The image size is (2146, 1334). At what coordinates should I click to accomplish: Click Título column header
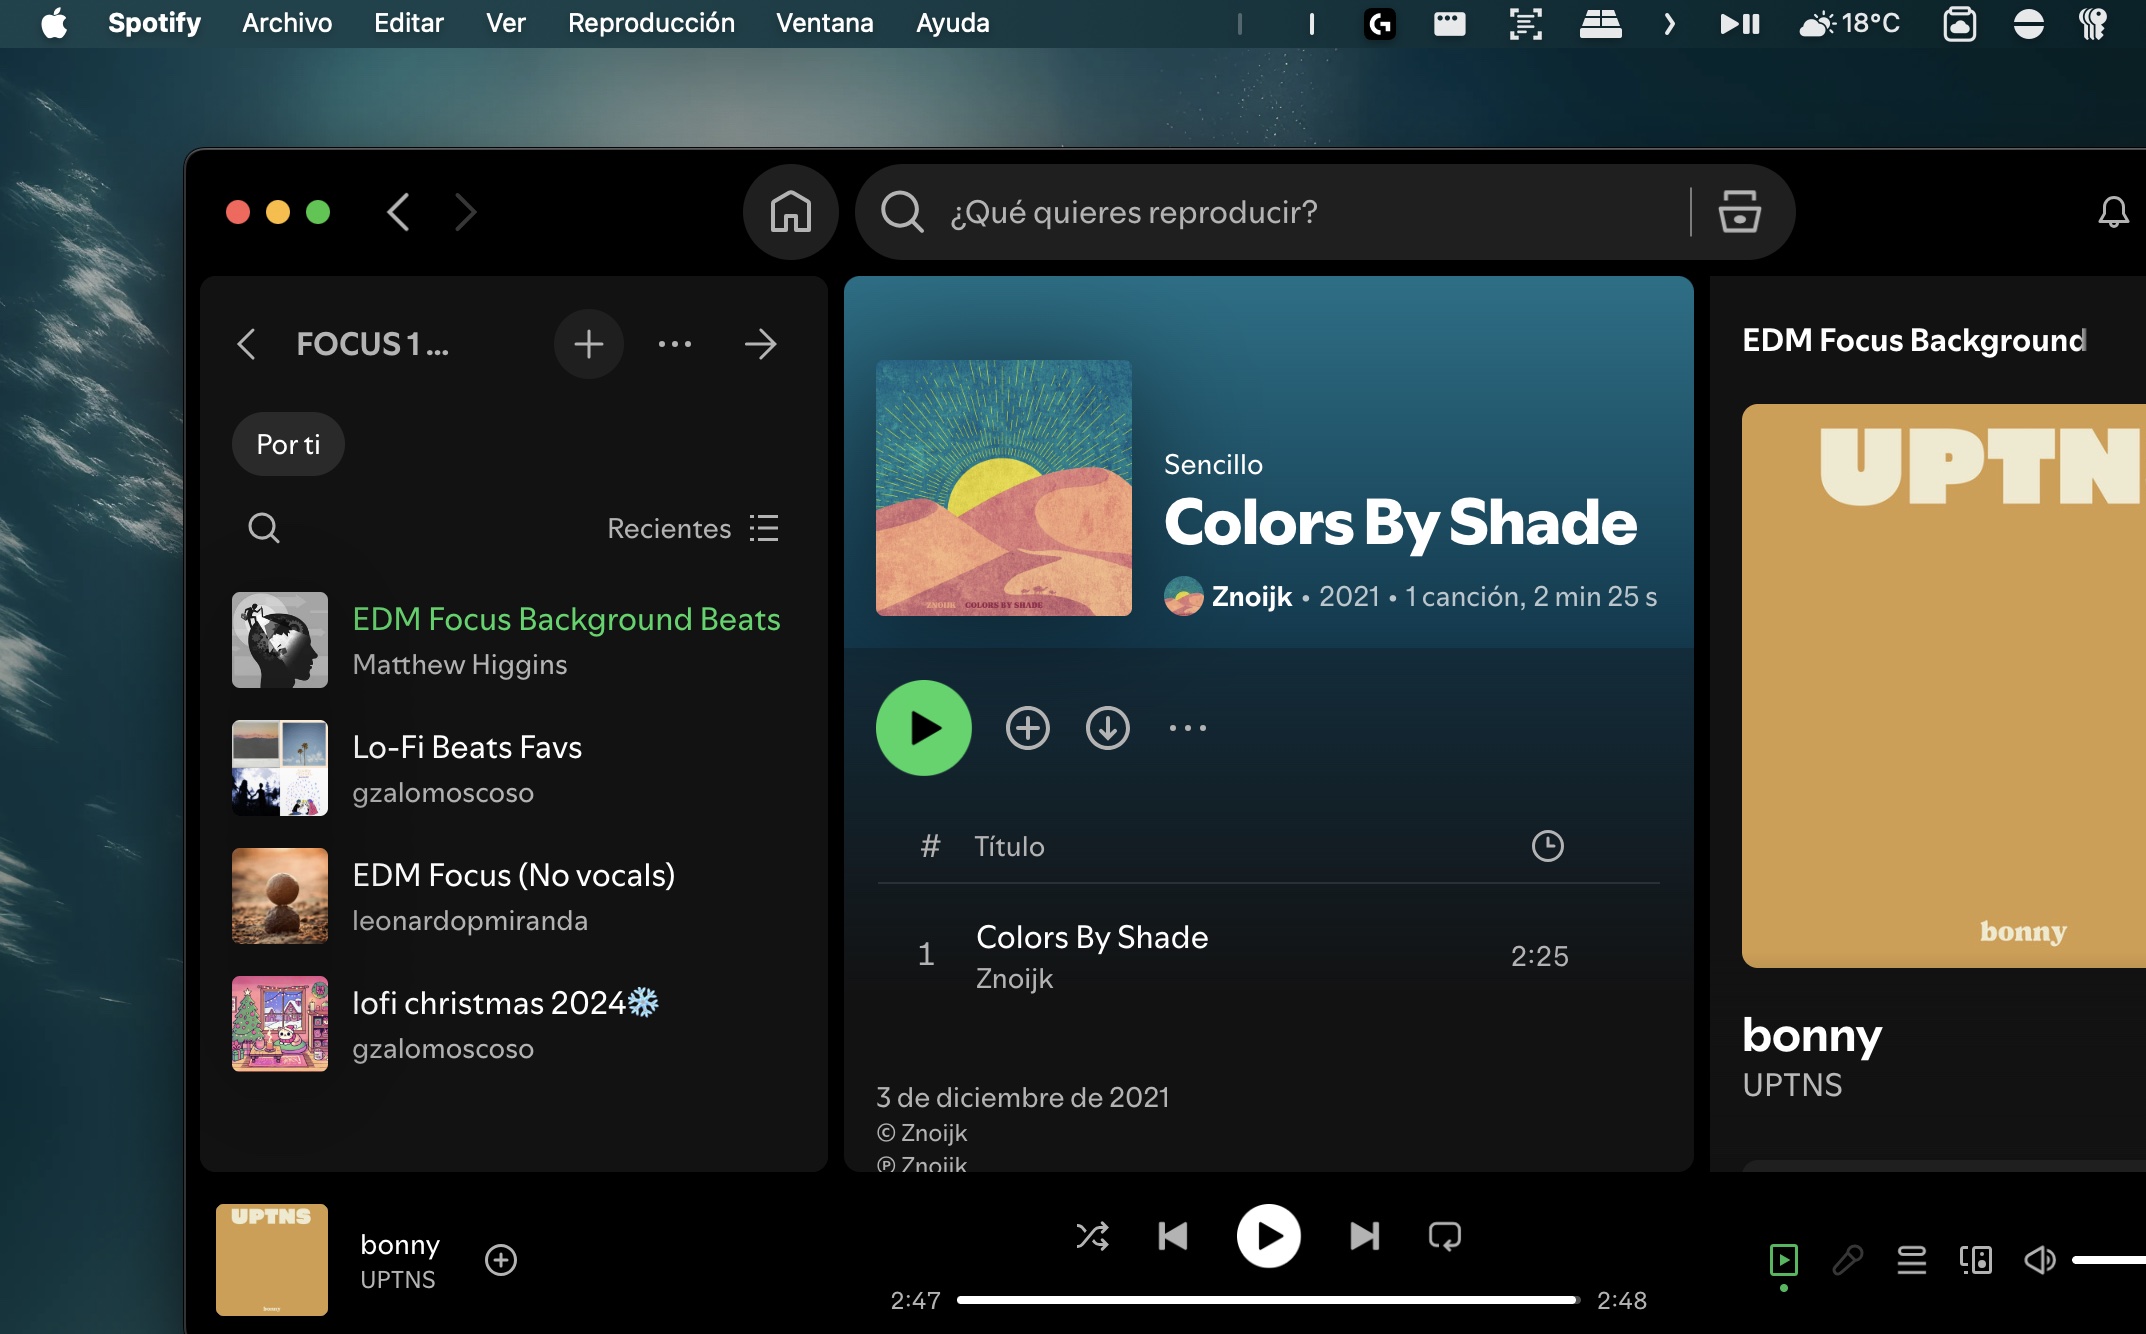[1009, 846]
